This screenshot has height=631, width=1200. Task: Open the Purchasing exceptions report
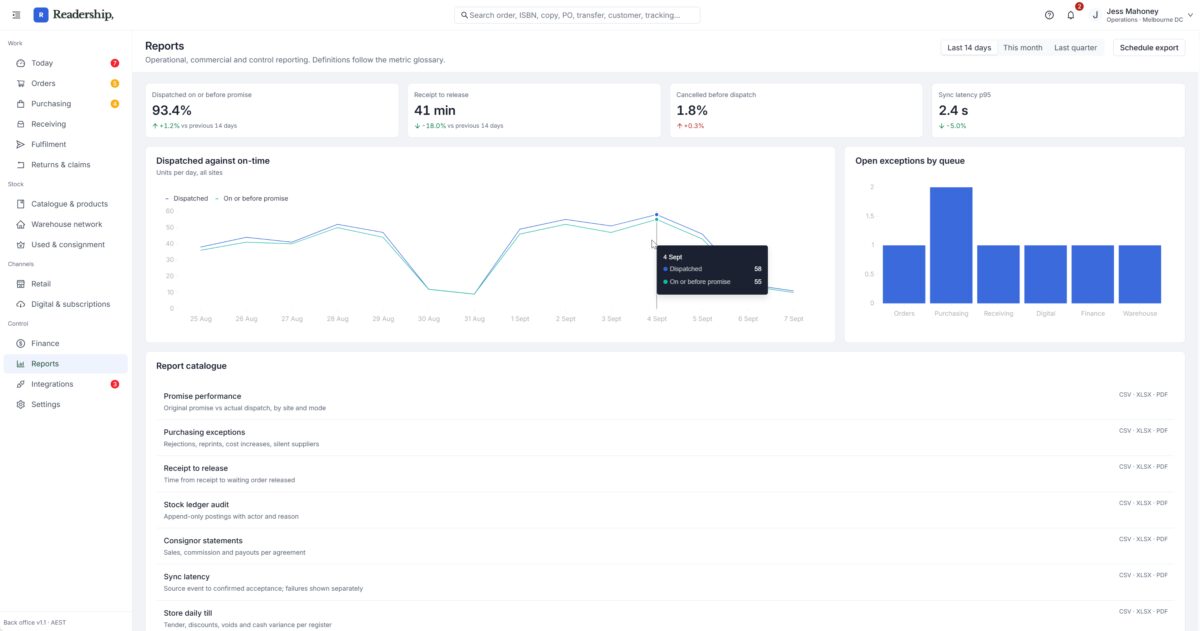pyautogui.click(x=665, y=438)
